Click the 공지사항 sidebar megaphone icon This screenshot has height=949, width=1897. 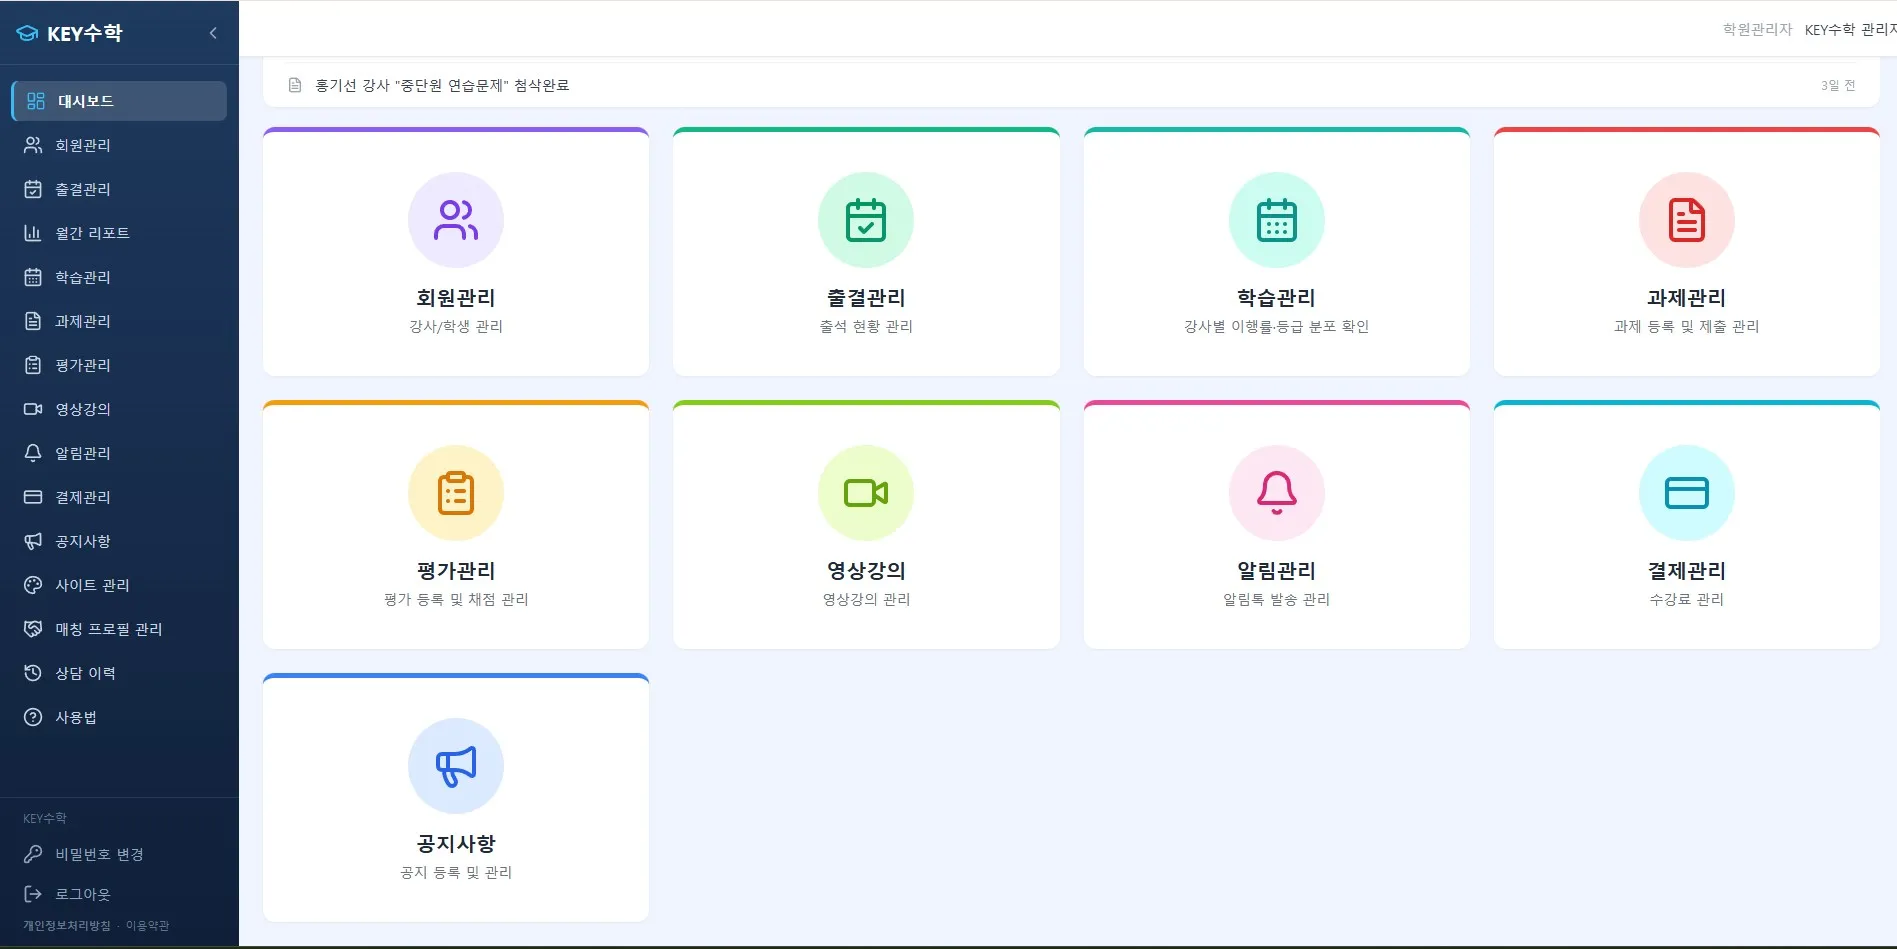[x=33, y=541]
